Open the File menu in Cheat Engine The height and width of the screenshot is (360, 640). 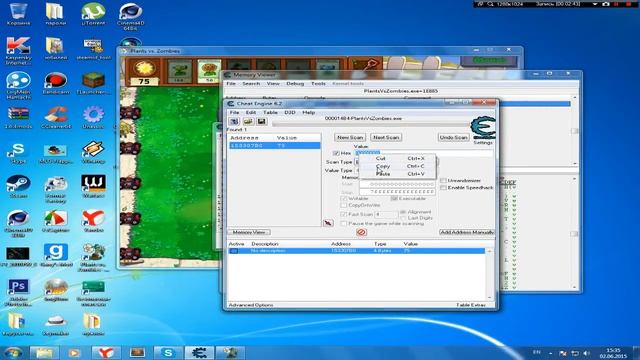[x=234, y=112]
